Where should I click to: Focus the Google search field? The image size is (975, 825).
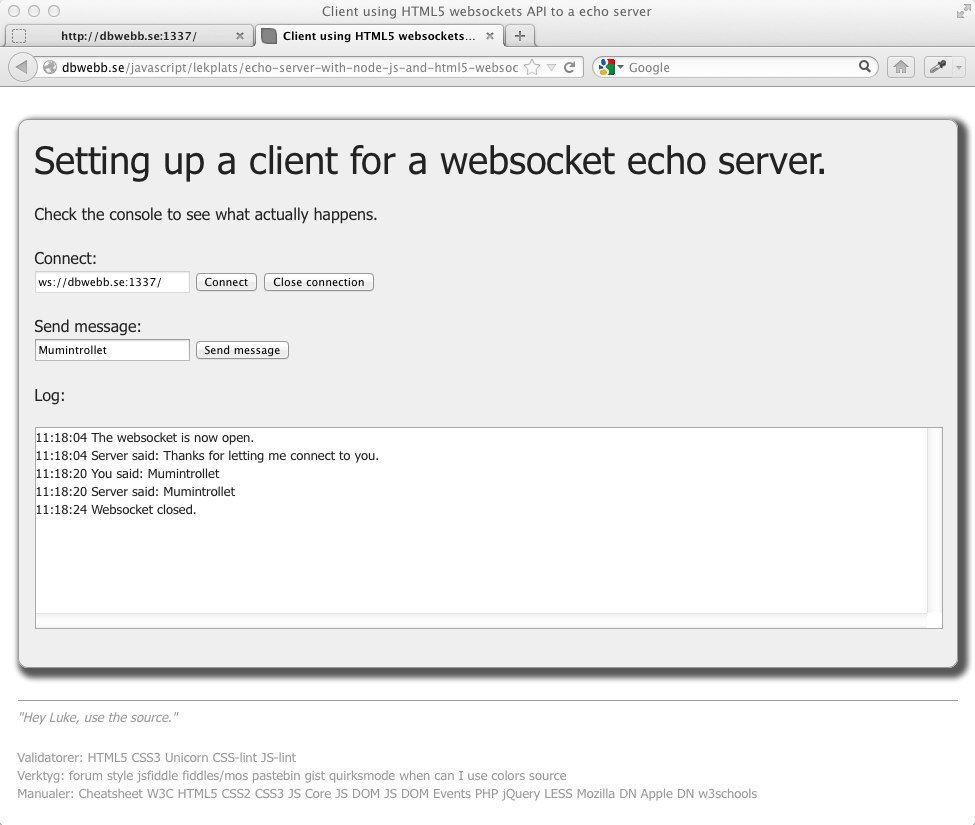(x=740, y=67)
